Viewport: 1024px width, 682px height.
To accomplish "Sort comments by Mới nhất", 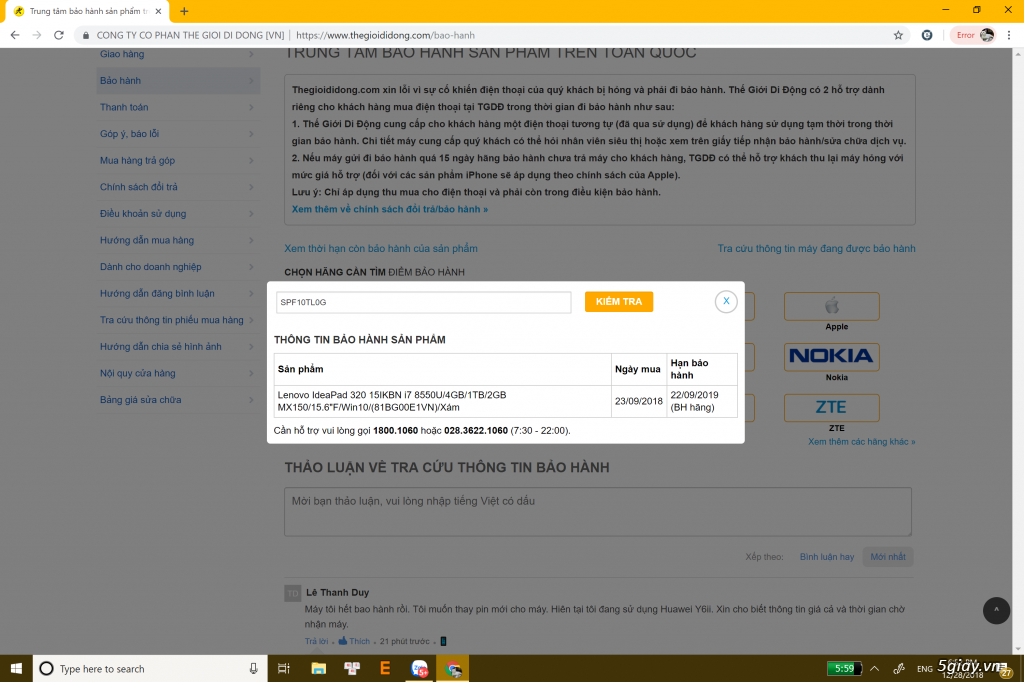I will [x=888, y=557].
